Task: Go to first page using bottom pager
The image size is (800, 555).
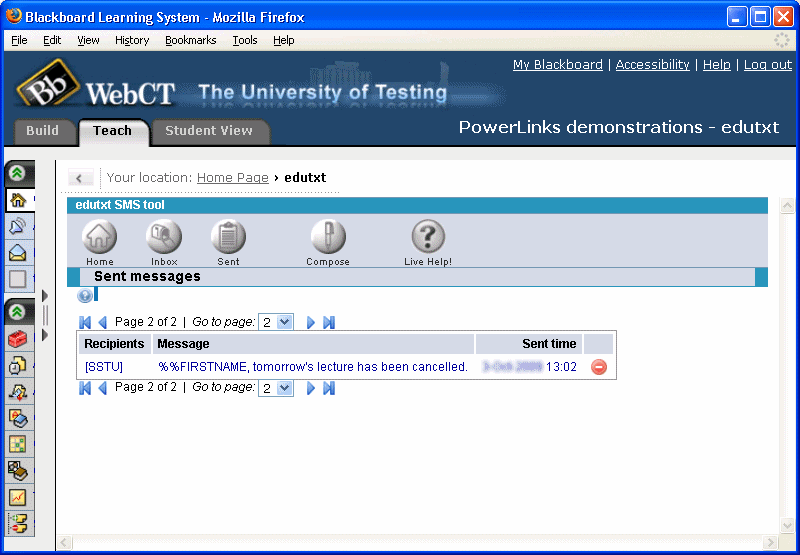Action: [85, 388]
